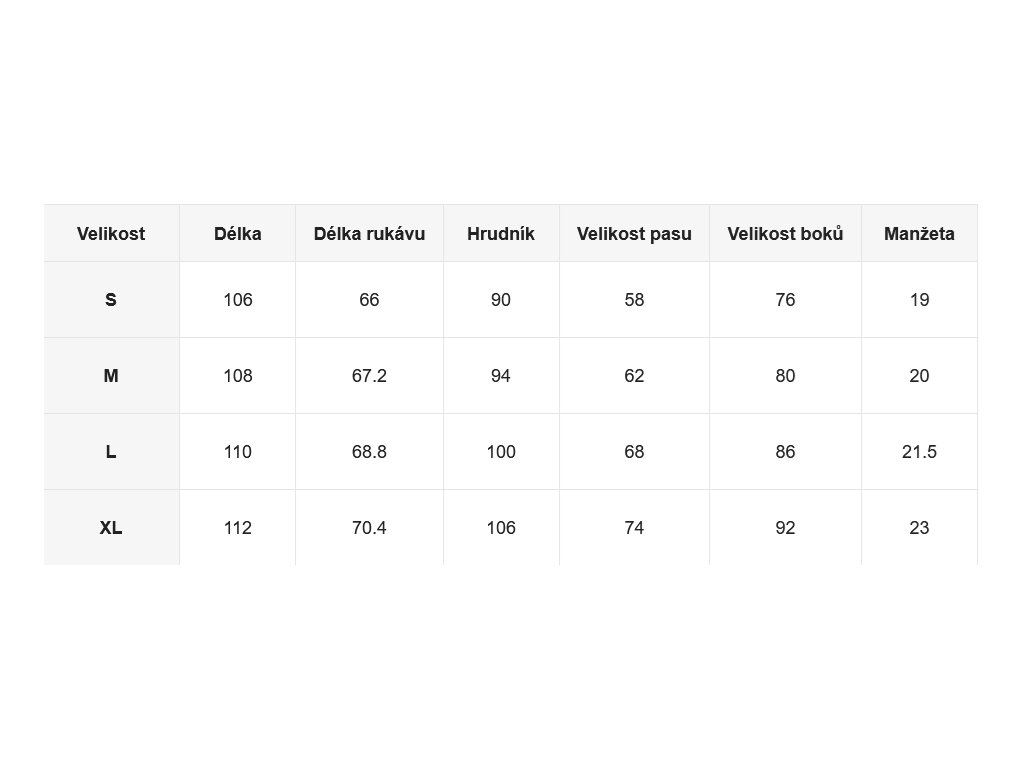Select the size S row label
This screenshot has width=1024, height=768.
click(111, 300)
